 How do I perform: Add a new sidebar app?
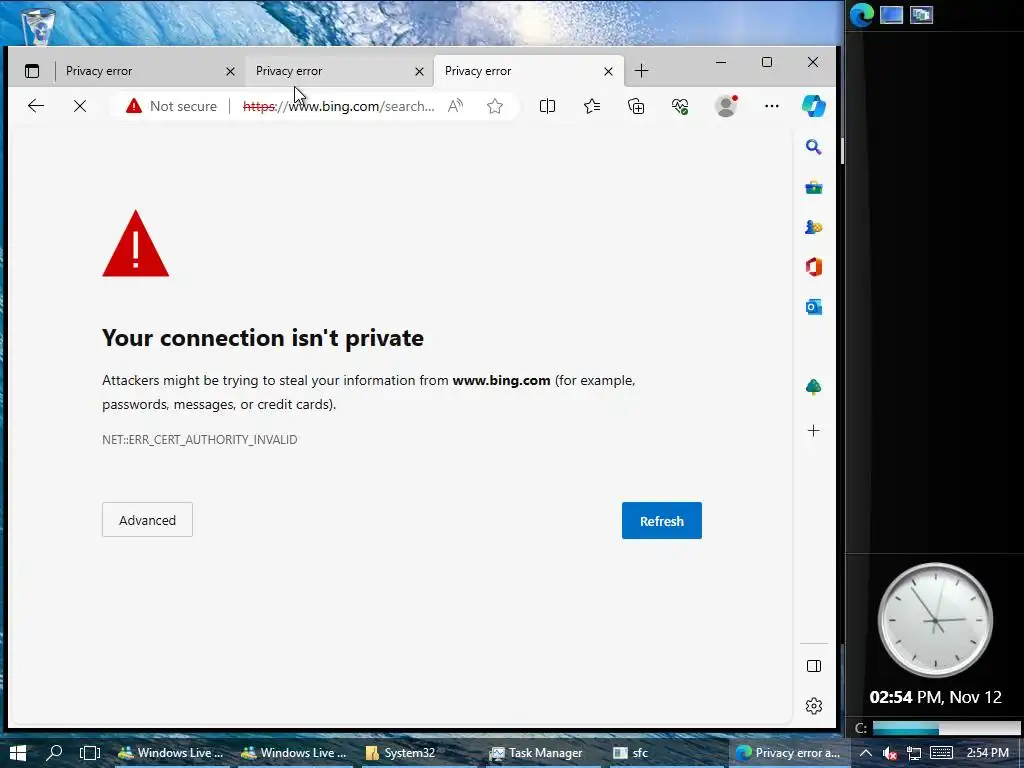click(x=813, y=430)
